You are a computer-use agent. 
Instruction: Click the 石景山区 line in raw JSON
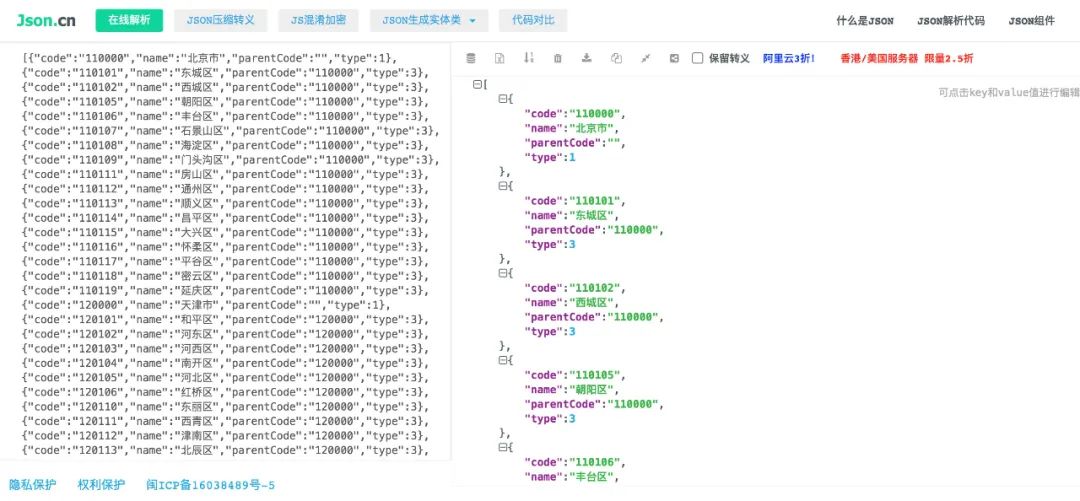[231, 131]
